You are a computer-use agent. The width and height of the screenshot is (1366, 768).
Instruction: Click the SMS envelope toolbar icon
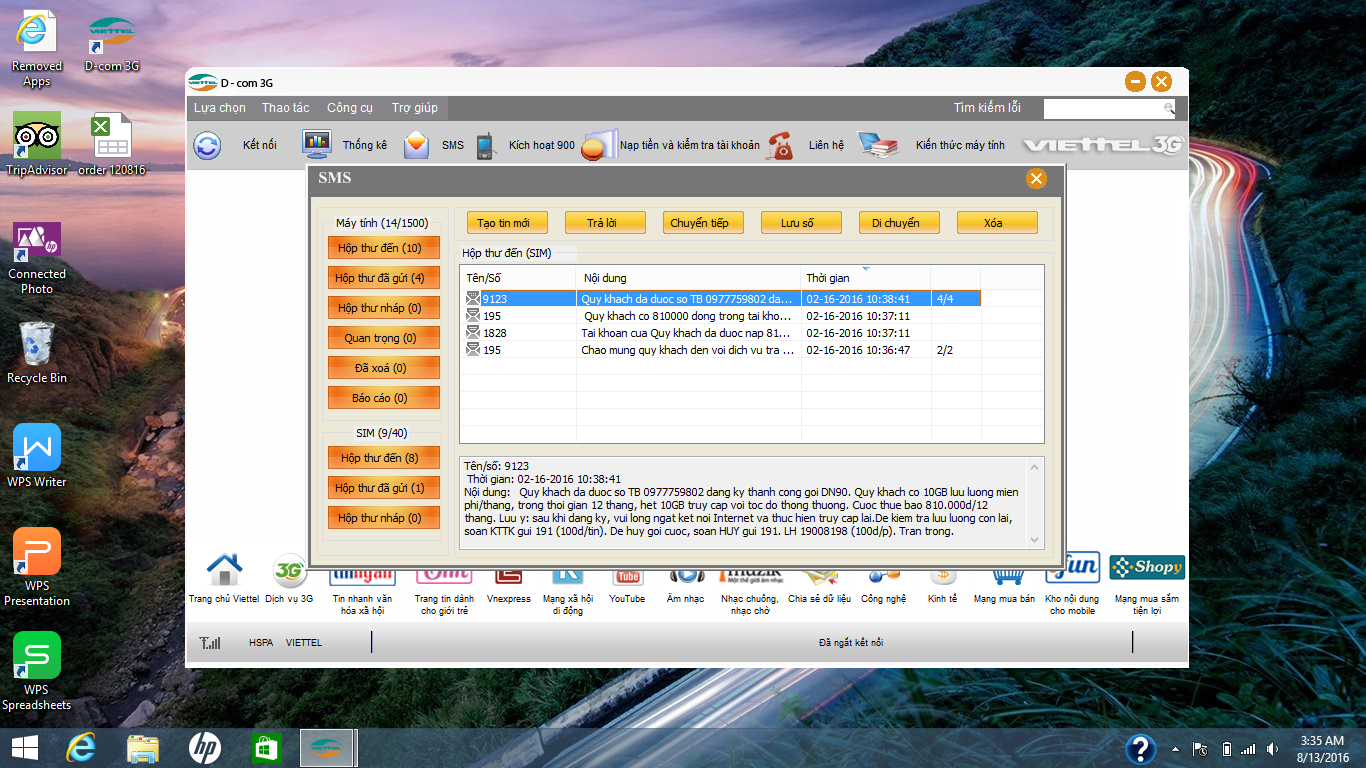click(417, 146)
